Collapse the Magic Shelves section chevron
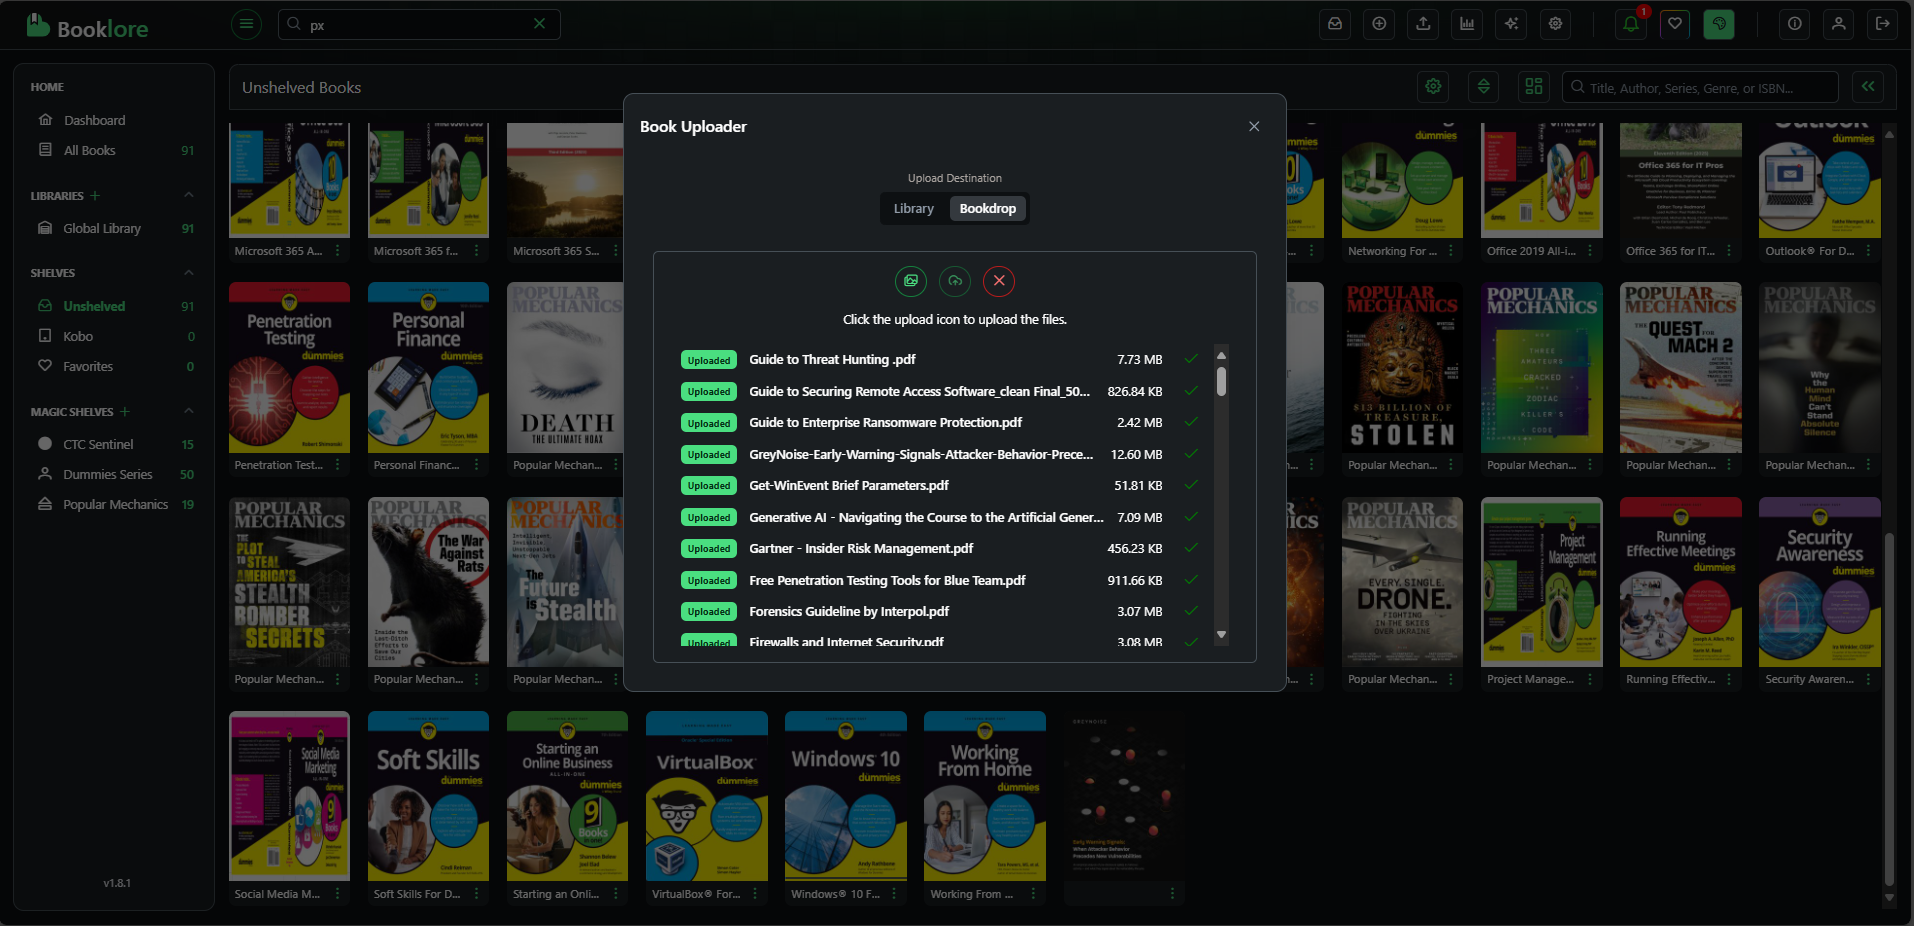 point(189,412)
